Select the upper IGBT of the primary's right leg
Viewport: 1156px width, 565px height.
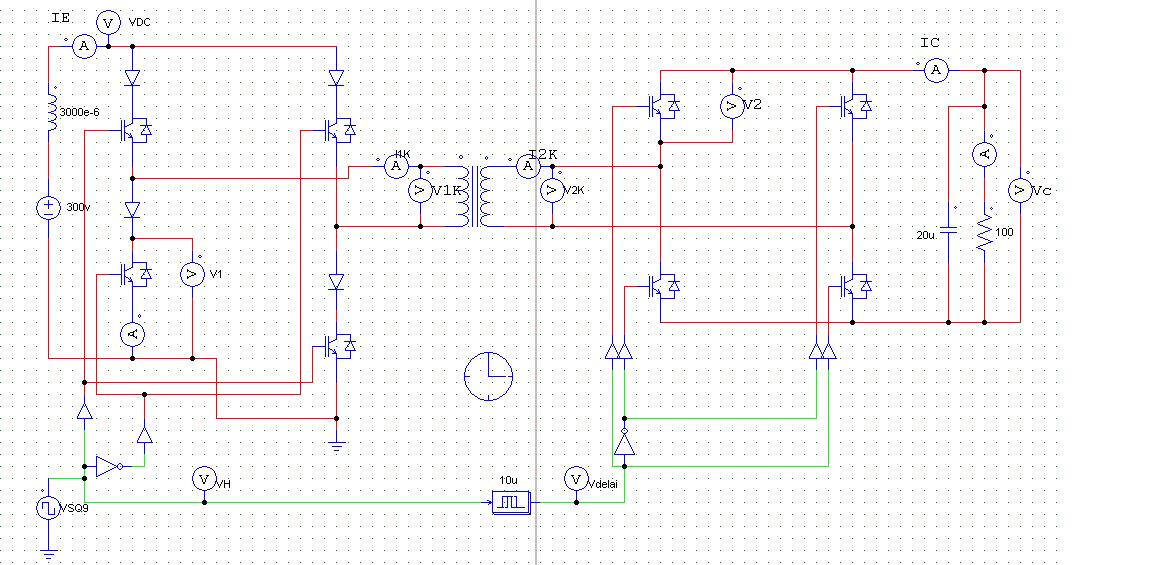pos(341,131)
